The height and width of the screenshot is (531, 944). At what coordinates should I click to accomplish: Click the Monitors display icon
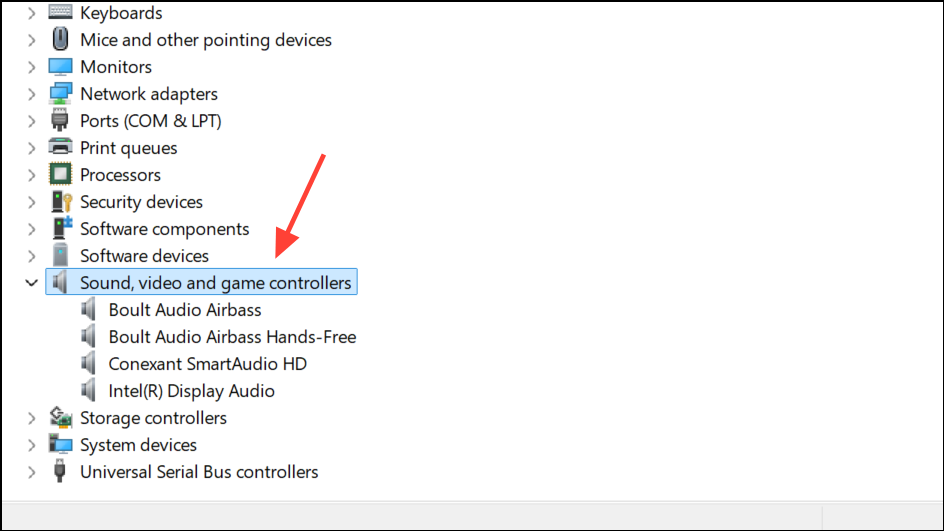click(61, 67)
